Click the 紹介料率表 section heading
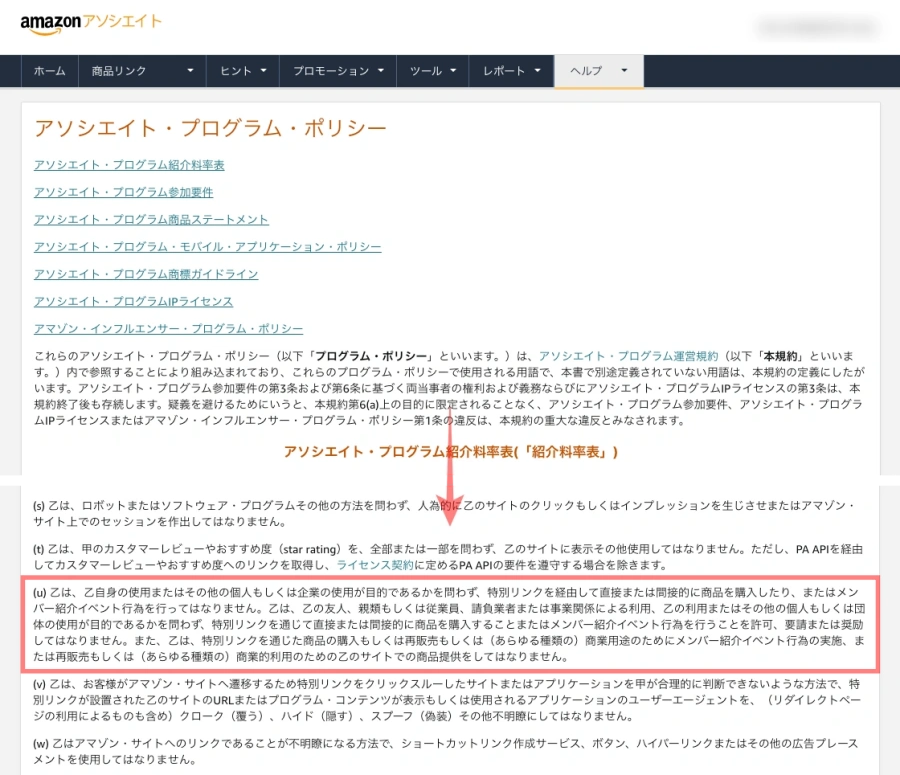The height and width of the screenshot is (775, 900). (x=451, y=452)
